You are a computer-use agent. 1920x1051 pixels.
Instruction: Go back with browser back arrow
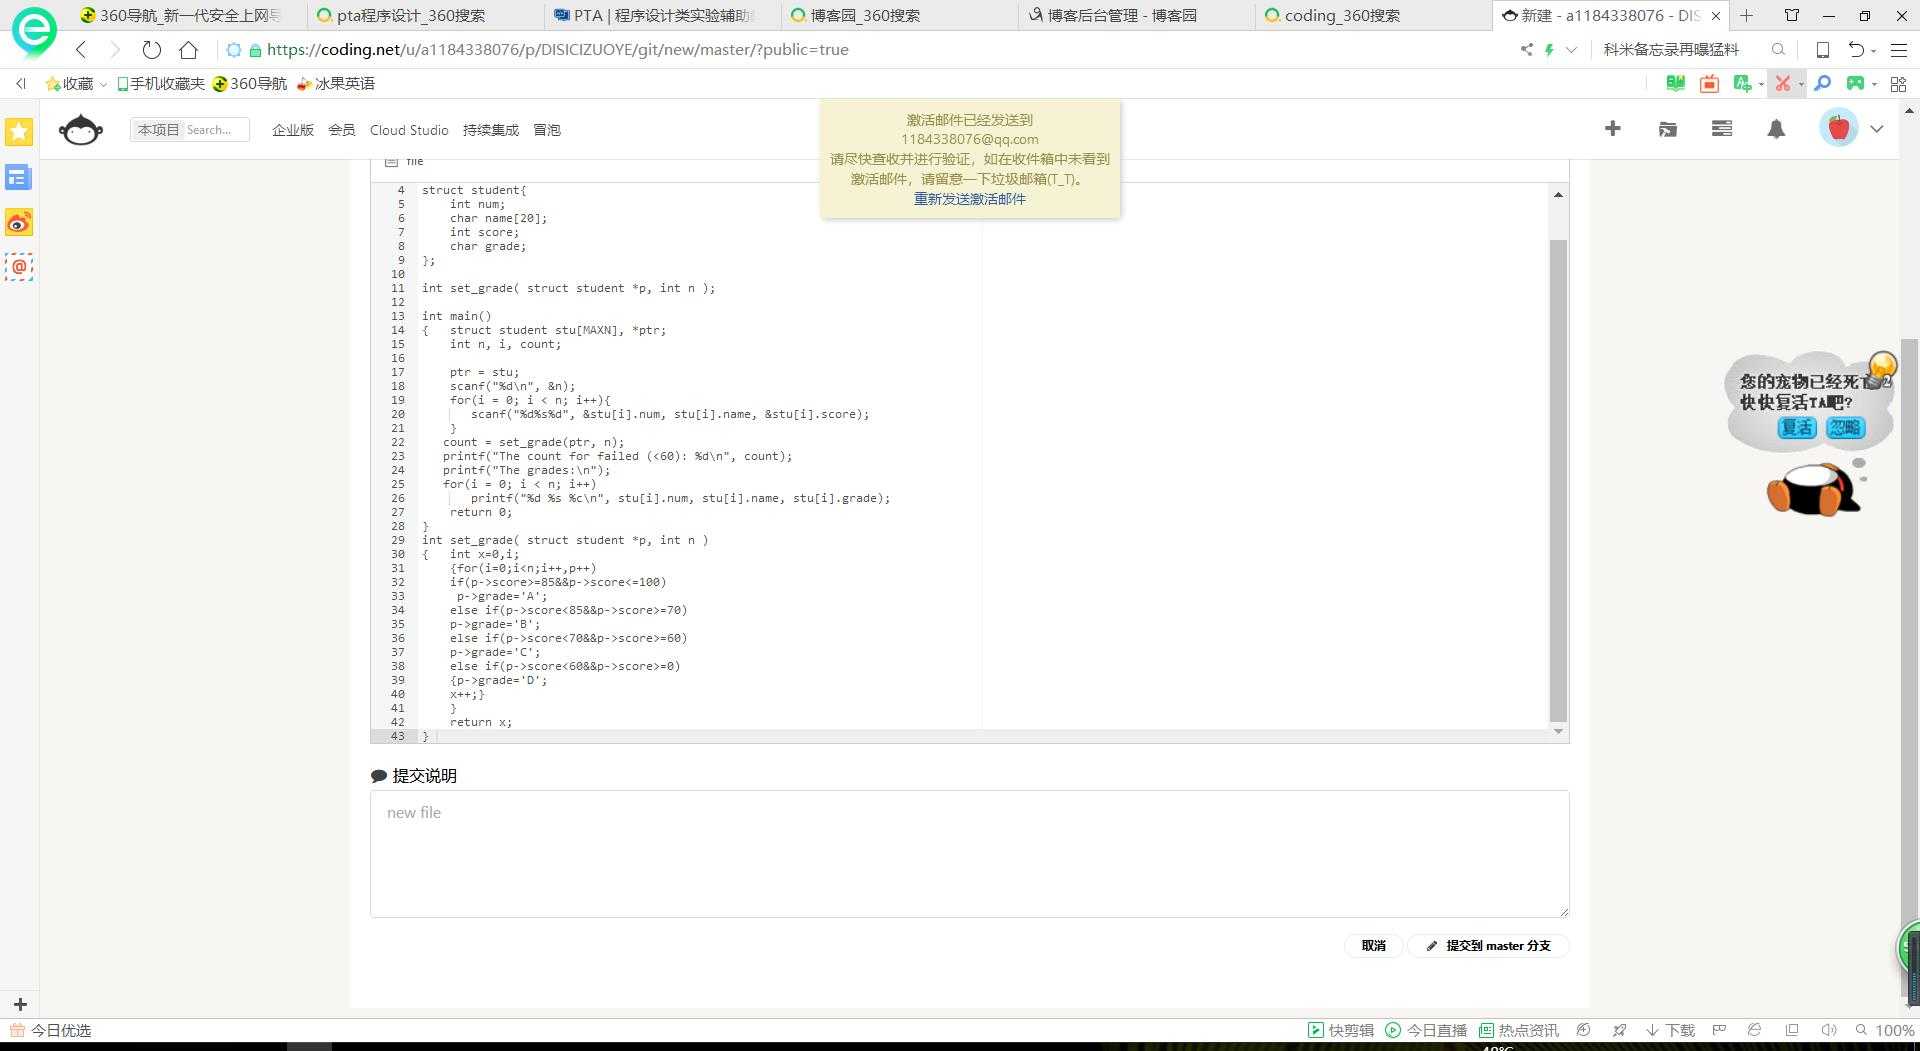(81, 49)
